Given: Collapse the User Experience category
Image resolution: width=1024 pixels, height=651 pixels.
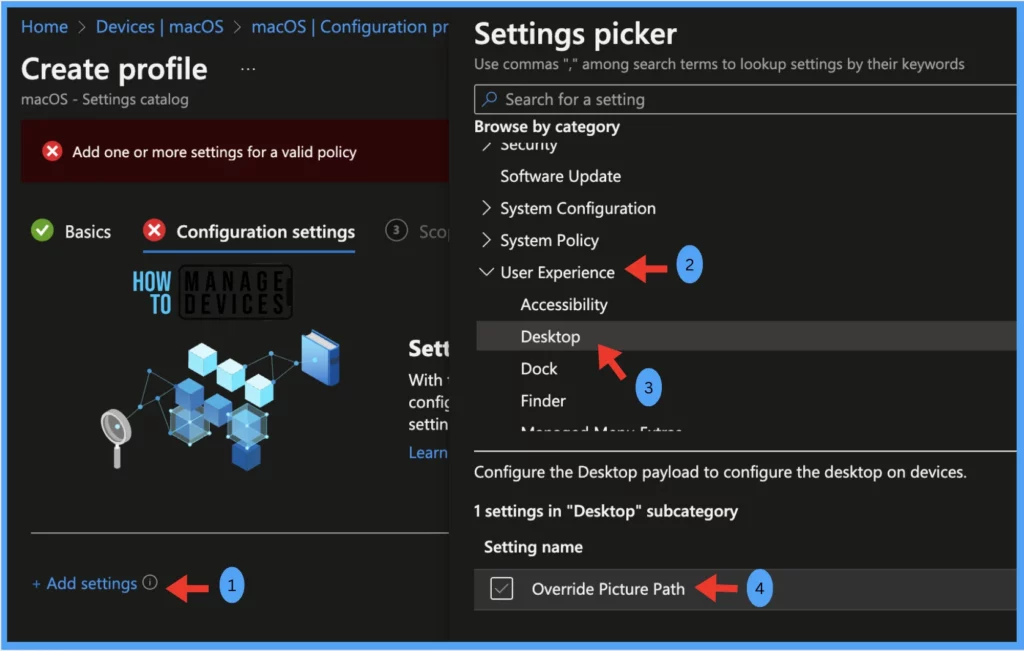Looking at the screenshot, I should [487, 272].
